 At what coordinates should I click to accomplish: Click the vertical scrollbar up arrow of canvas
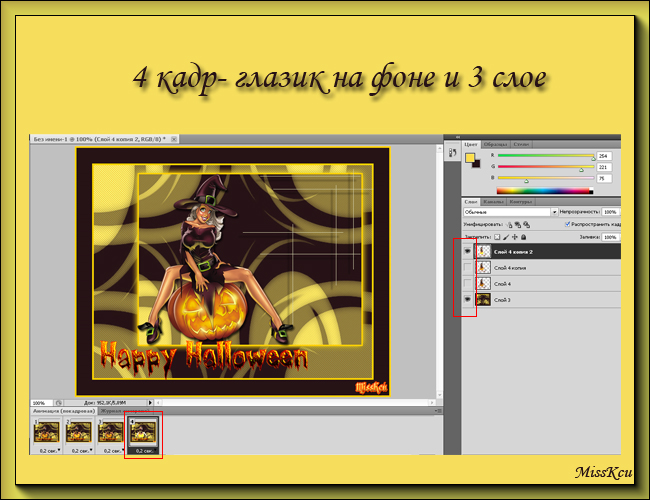(439, 148)
